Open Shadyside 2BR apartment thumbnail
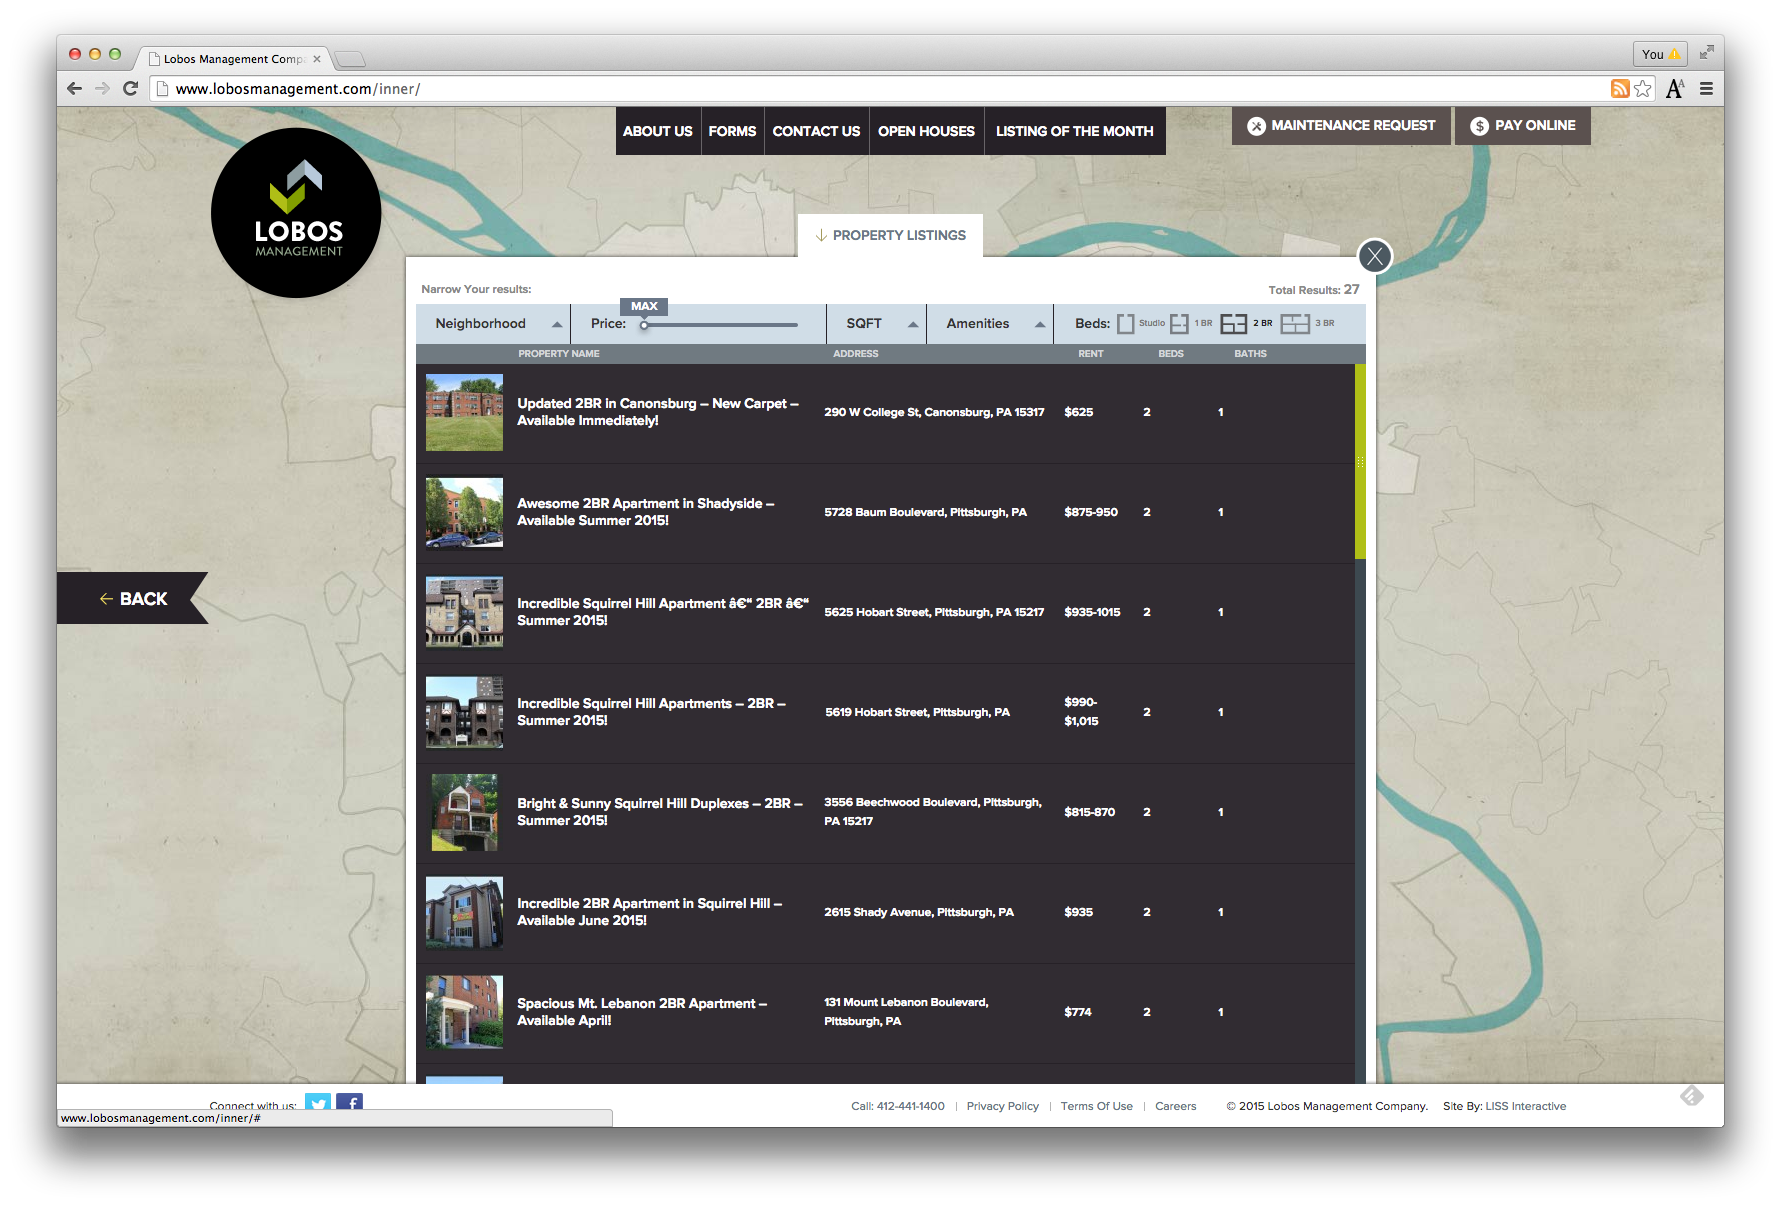The width and height of the screenshot is (1781, 1206). [x=464, y=513]
